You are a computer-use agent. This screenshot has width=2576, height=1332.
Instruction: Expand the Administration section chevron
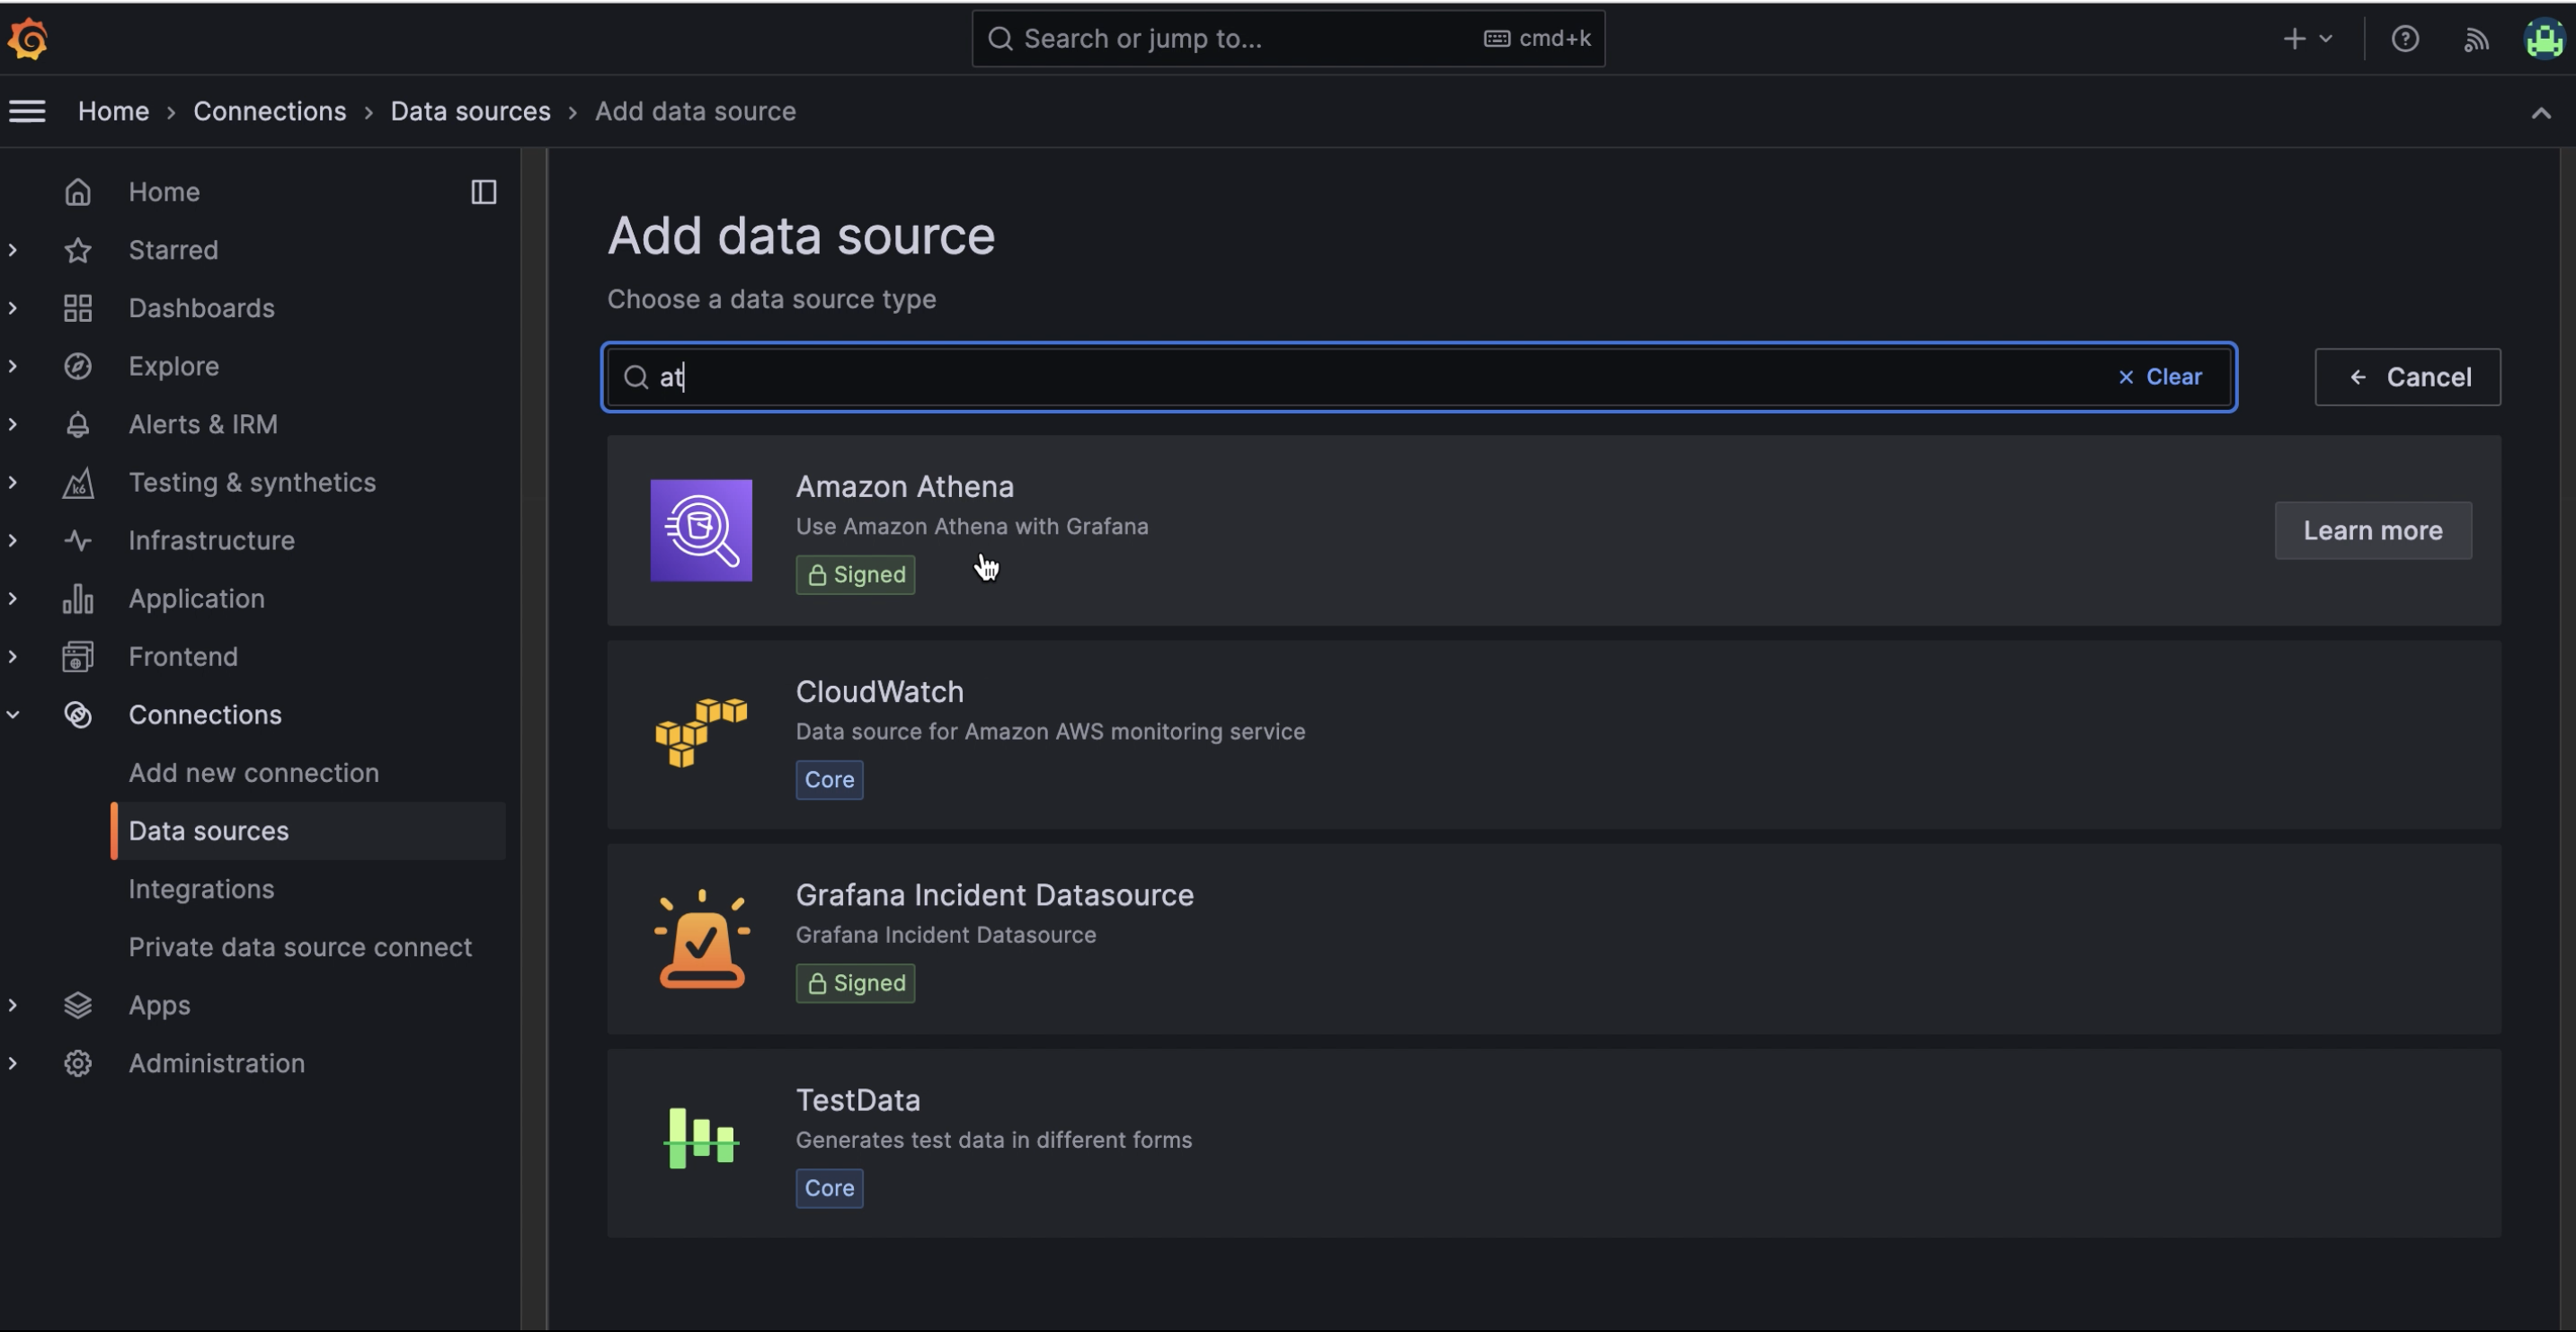13,1064
